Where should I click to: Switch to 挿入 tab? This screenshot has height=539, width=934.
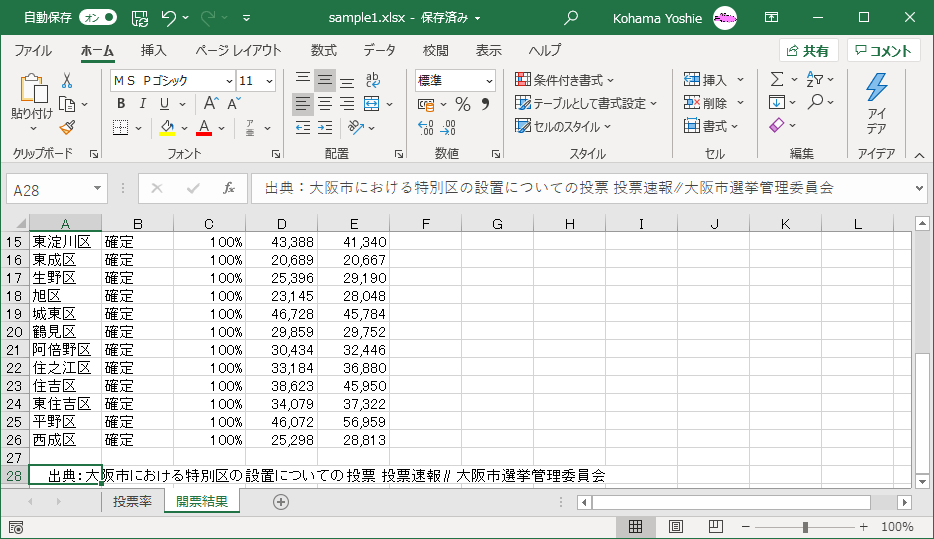click(x=154, y=51)
